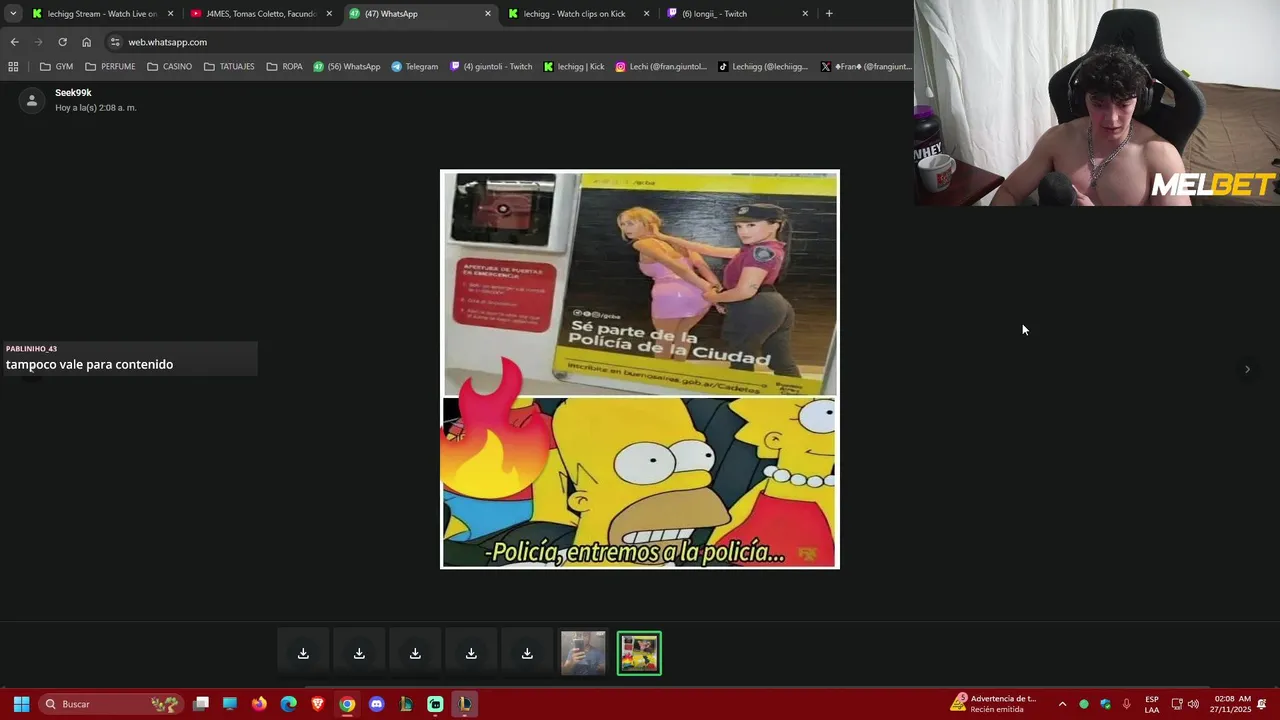Screen dimensions: 1280x720
Task: Reload the WhatsApp page
Action: point(62,42)
